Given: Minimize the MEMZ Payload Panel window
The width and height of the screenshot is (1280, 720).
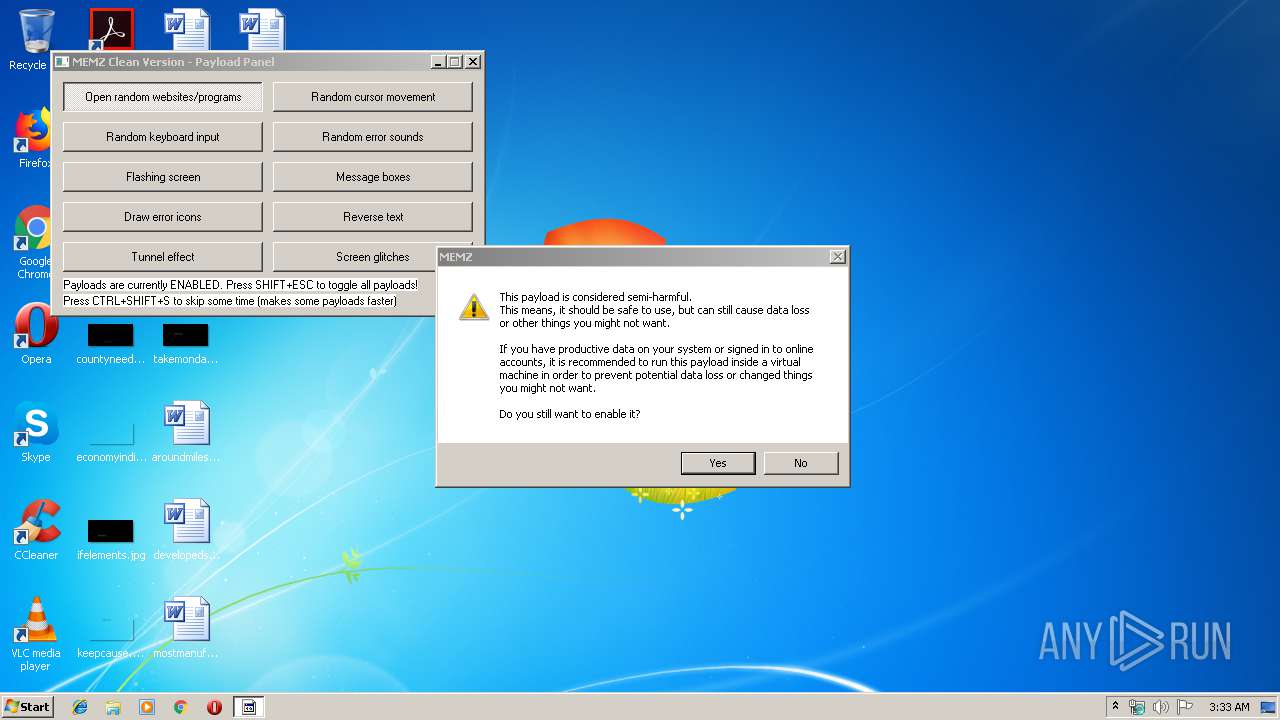Looking at the screenshot, I should pos(438,62).
